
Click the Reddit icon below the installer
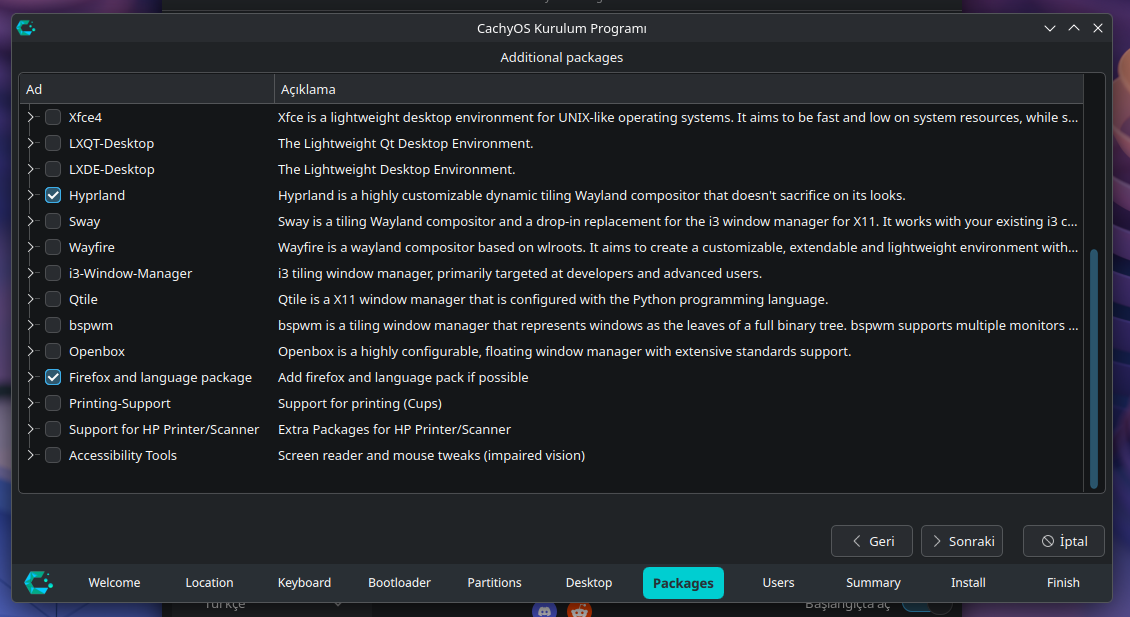point(579,611)
